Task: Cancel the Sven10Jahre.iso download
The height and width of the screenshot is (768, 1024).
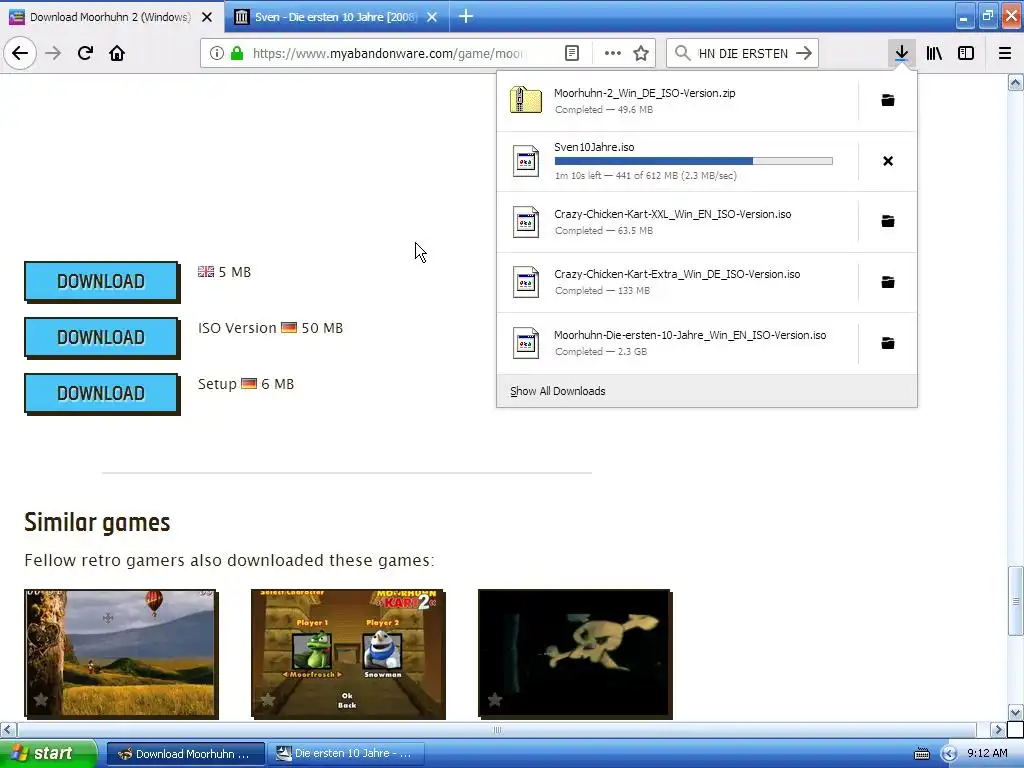Action: point(888,161)
